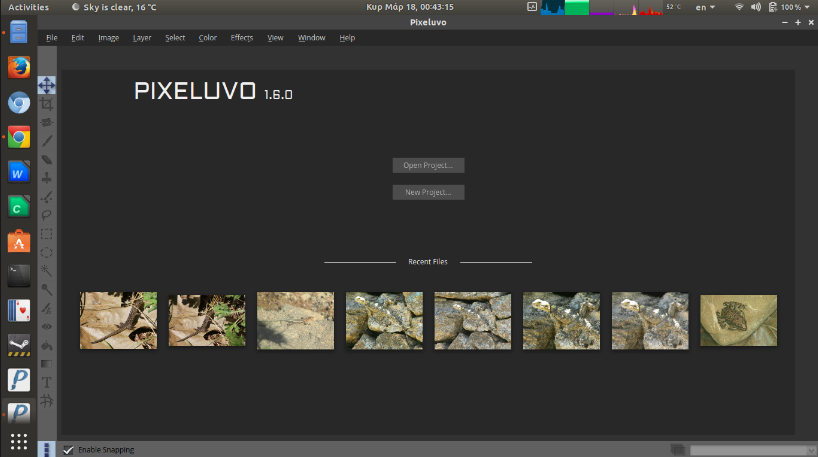Screen dimensions: 818x457
Task: Open Terminal from the dock
Action: click(19, 276)
